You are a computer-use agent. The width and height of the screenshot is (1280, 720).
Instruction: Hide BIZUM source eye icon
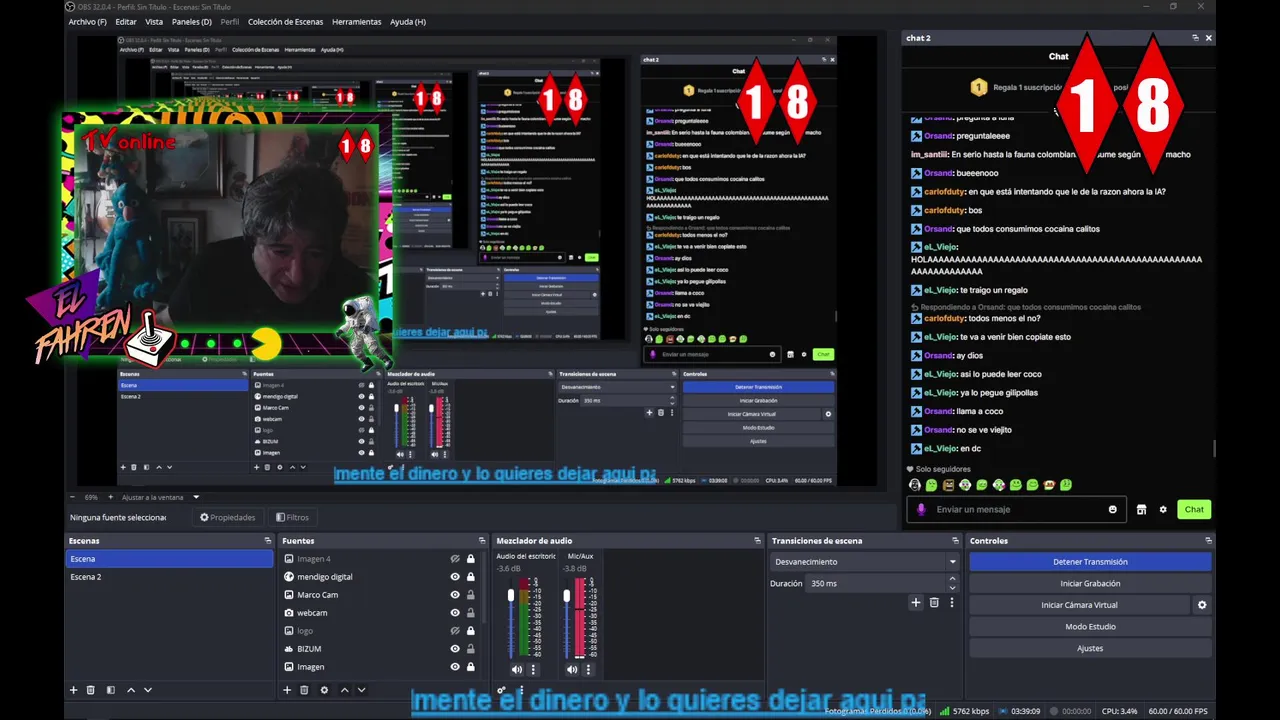click(x=455, y=649)
